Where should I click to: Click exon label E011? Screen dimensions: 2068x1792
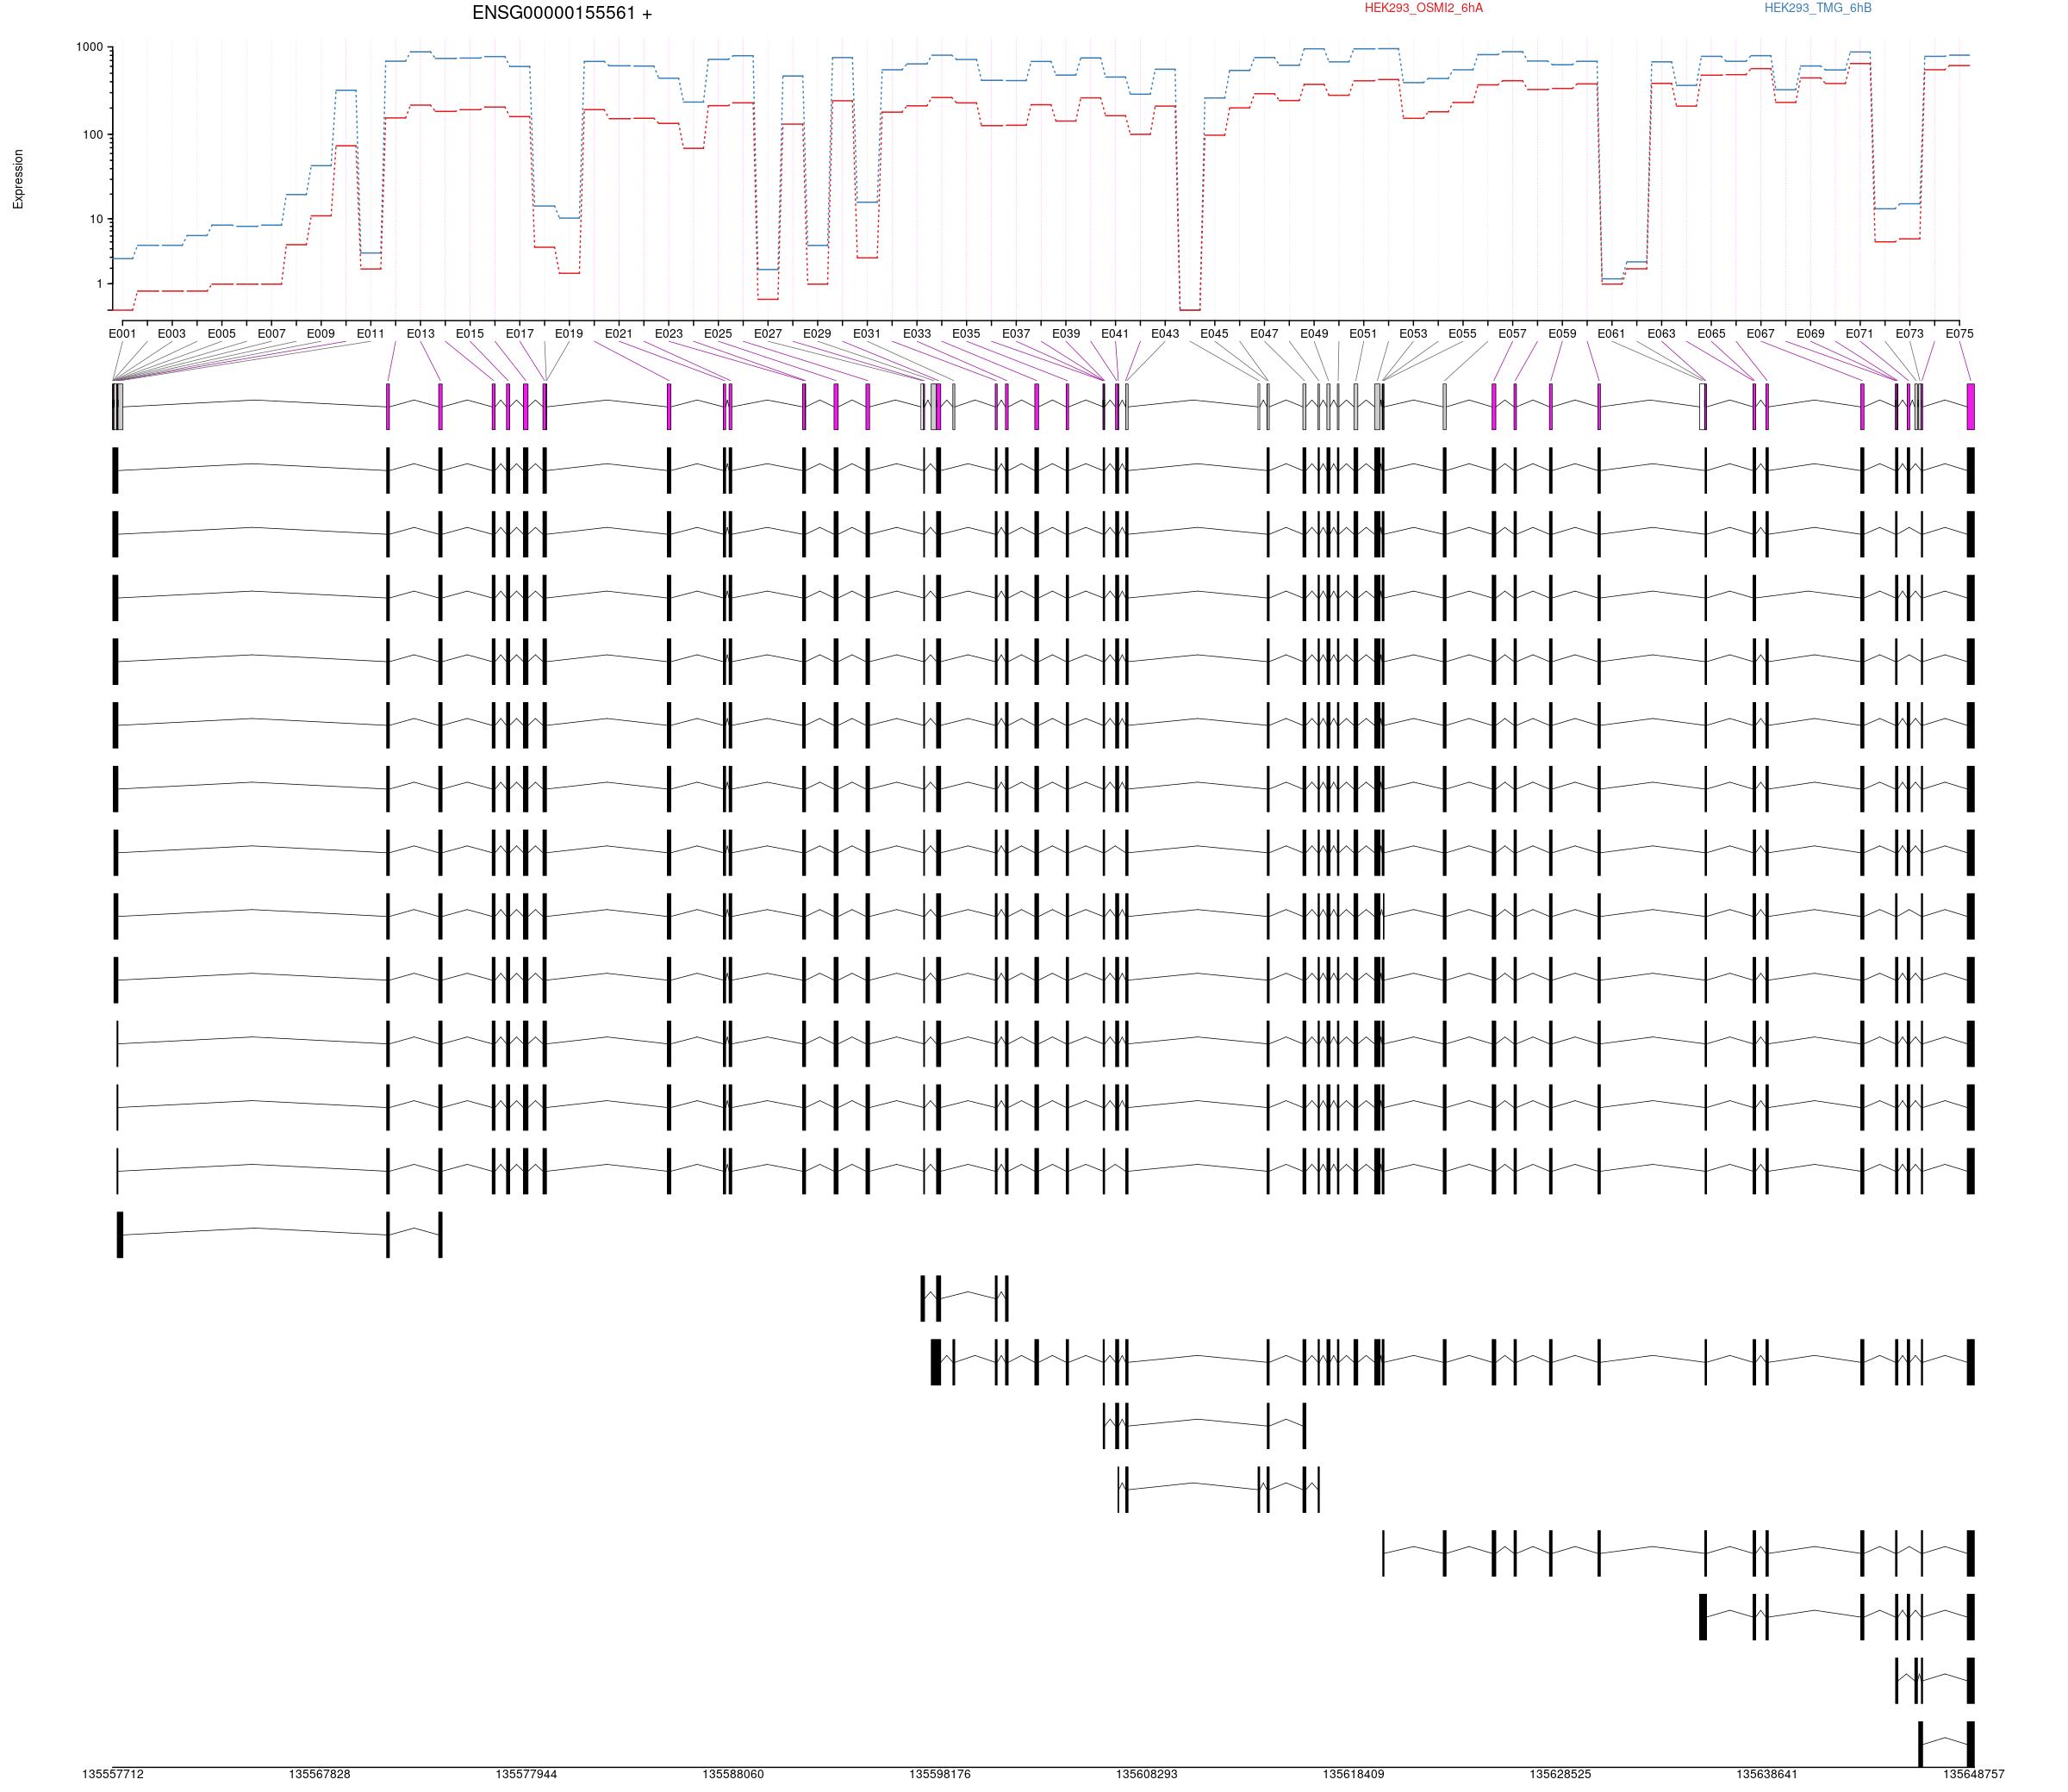click(371, 334)
